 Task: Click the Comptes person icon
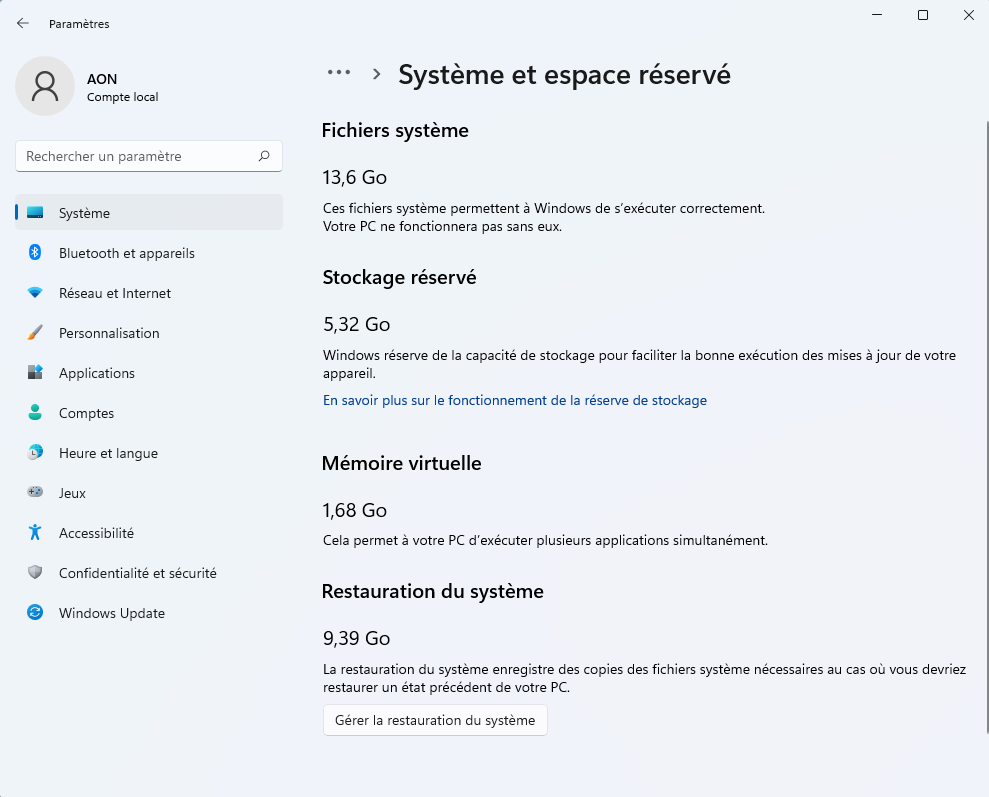click(x=35, y=413)
